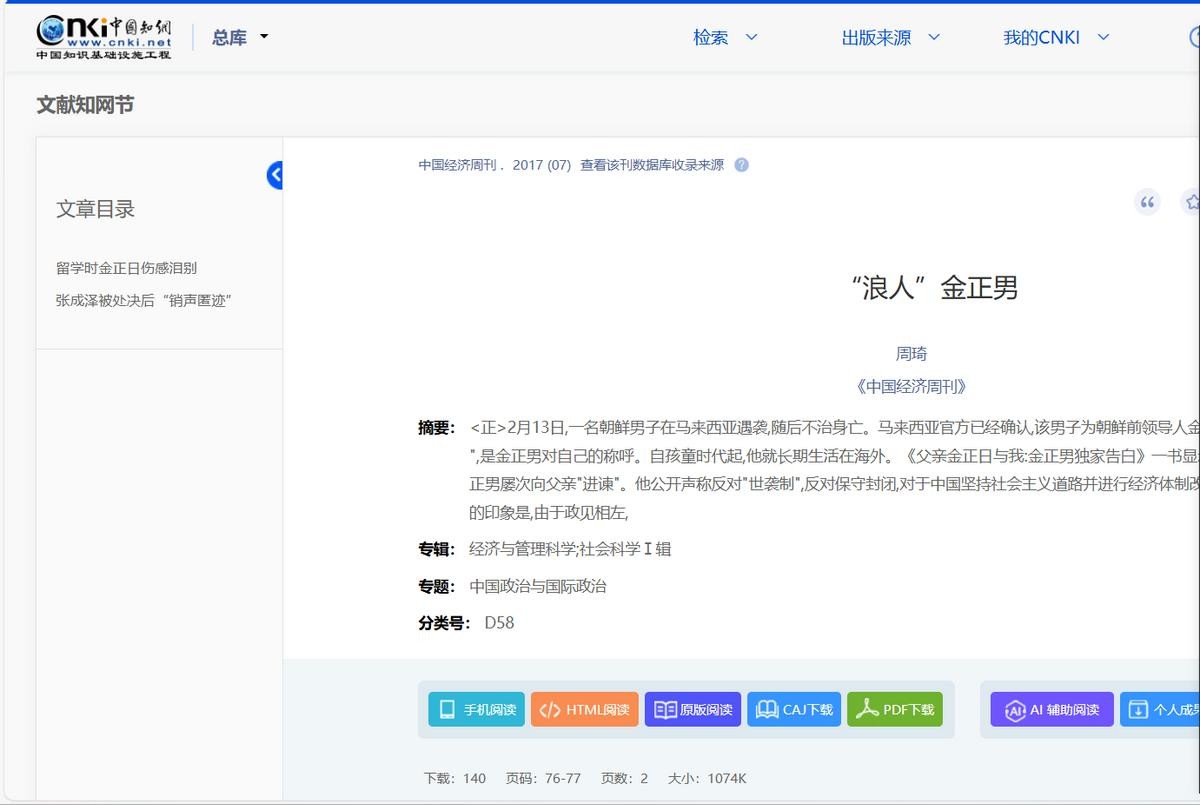
Task: Go to section 留学时金正日伤感泪别
Action: (126, 268)
